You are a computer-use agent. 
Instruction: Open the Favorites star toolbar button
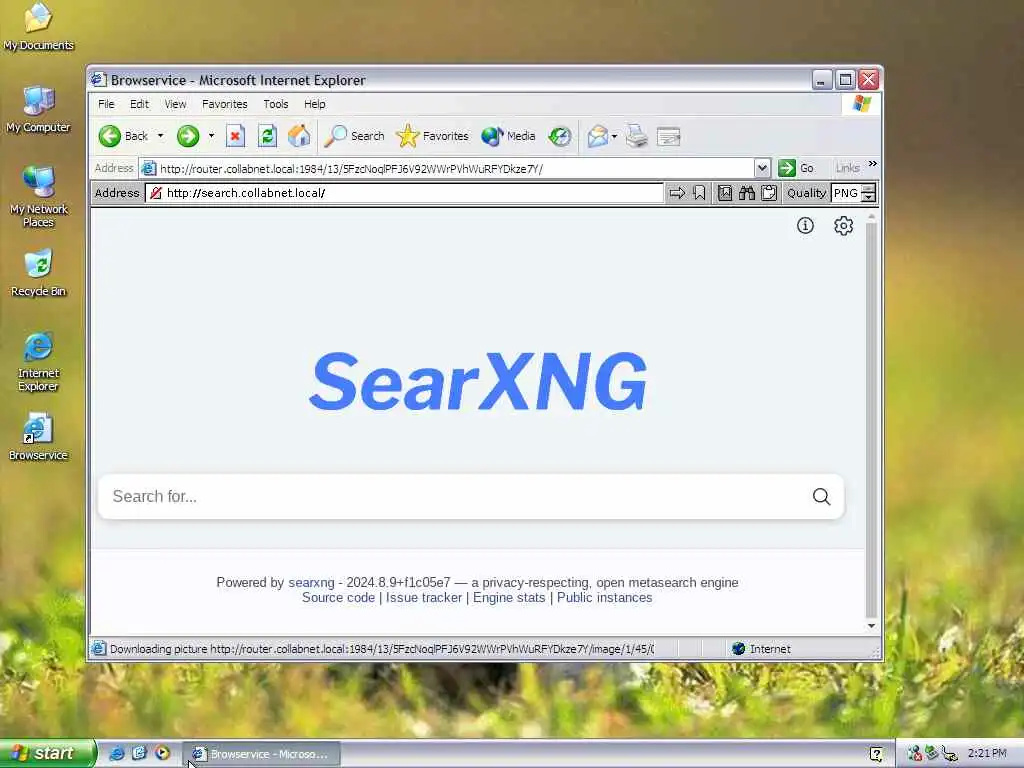[432, 136]
